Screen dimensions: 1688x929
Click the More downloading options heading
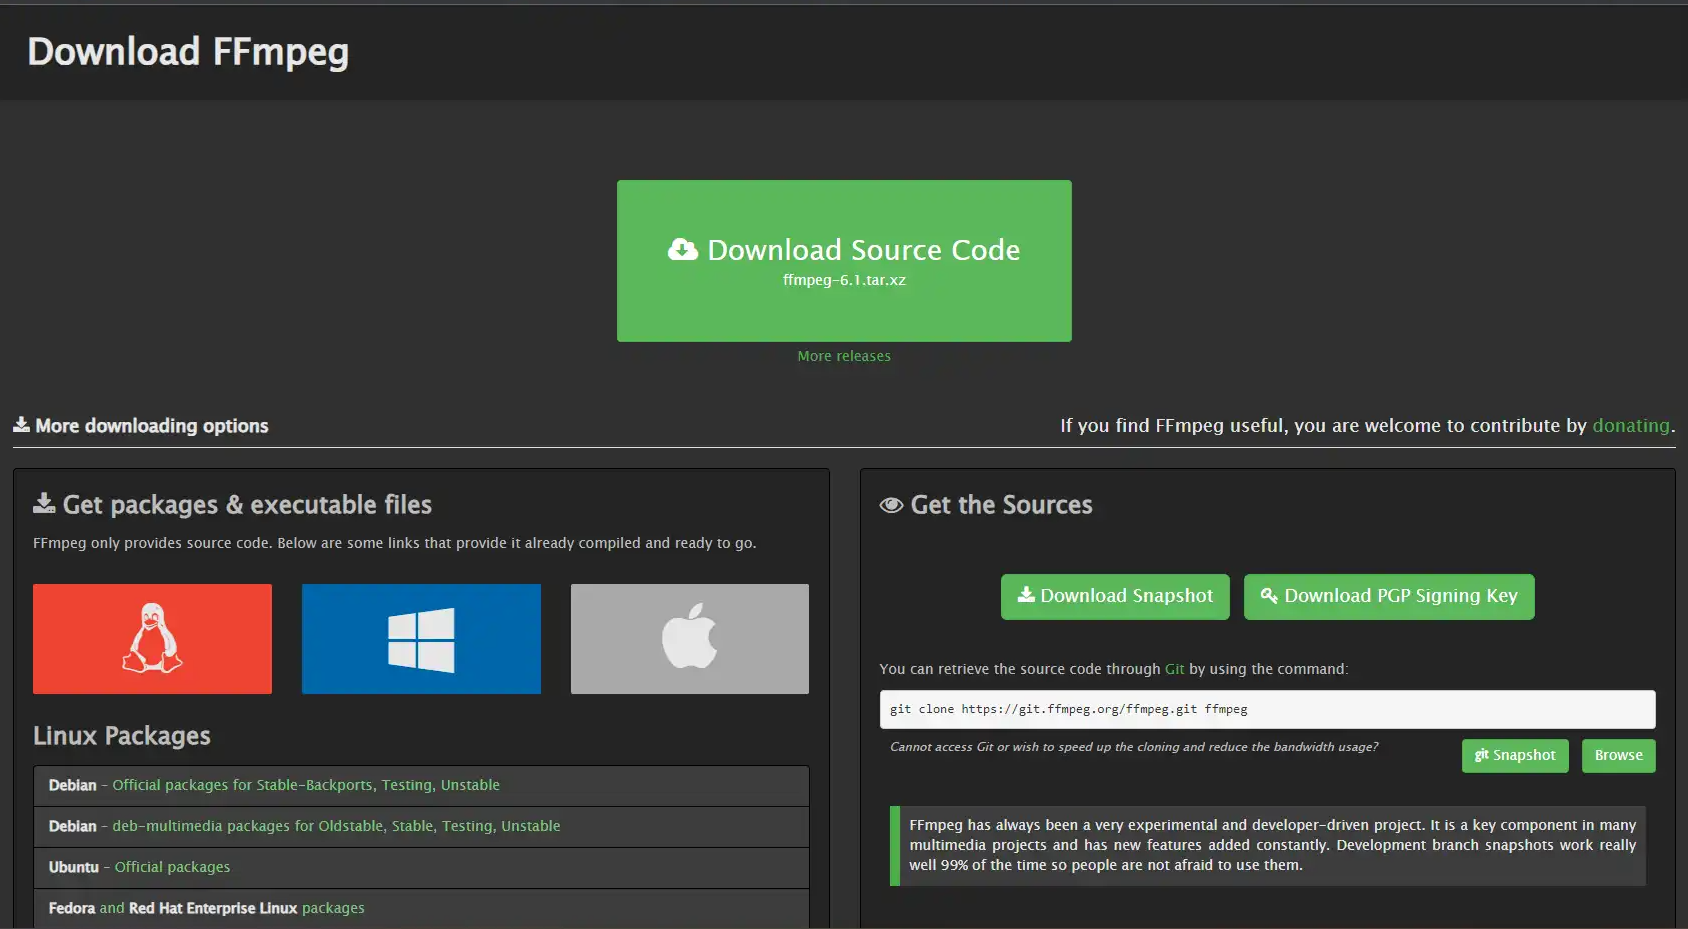point(152,426)
